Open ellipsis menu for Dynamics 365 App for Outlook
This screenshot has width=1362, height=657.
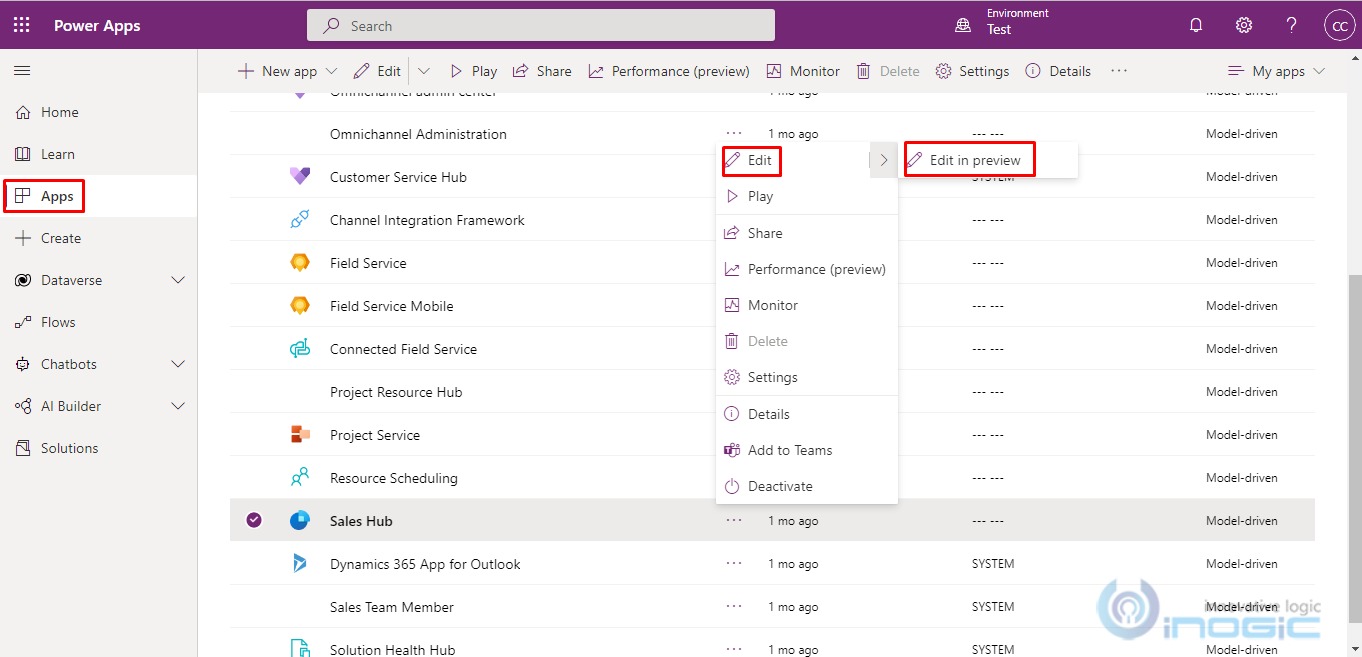click(734, 563)
